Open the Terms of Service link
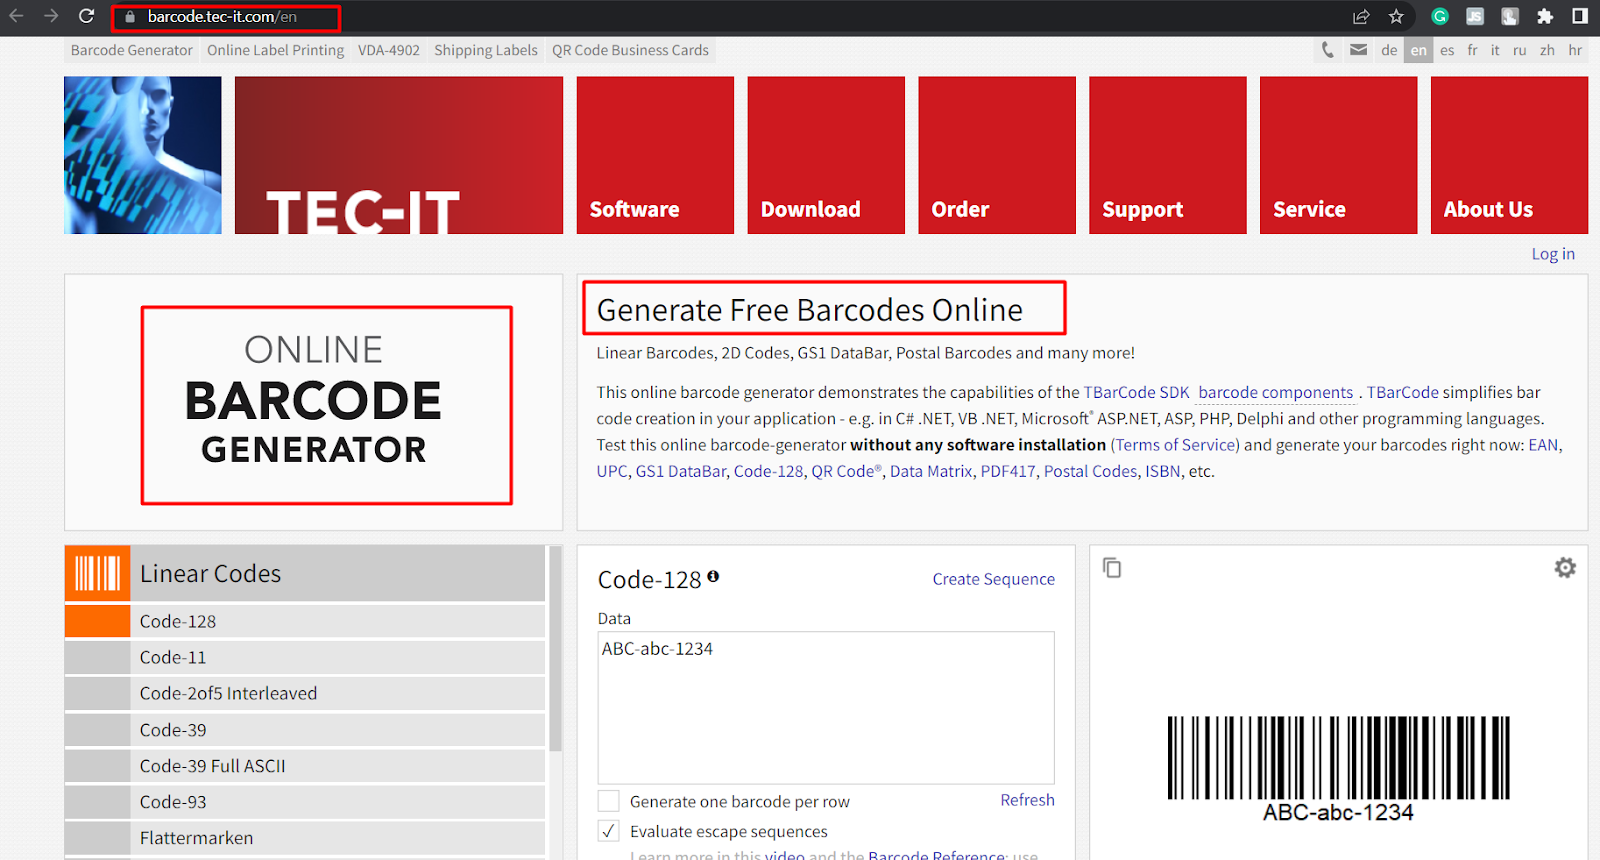 (1175, 445)
